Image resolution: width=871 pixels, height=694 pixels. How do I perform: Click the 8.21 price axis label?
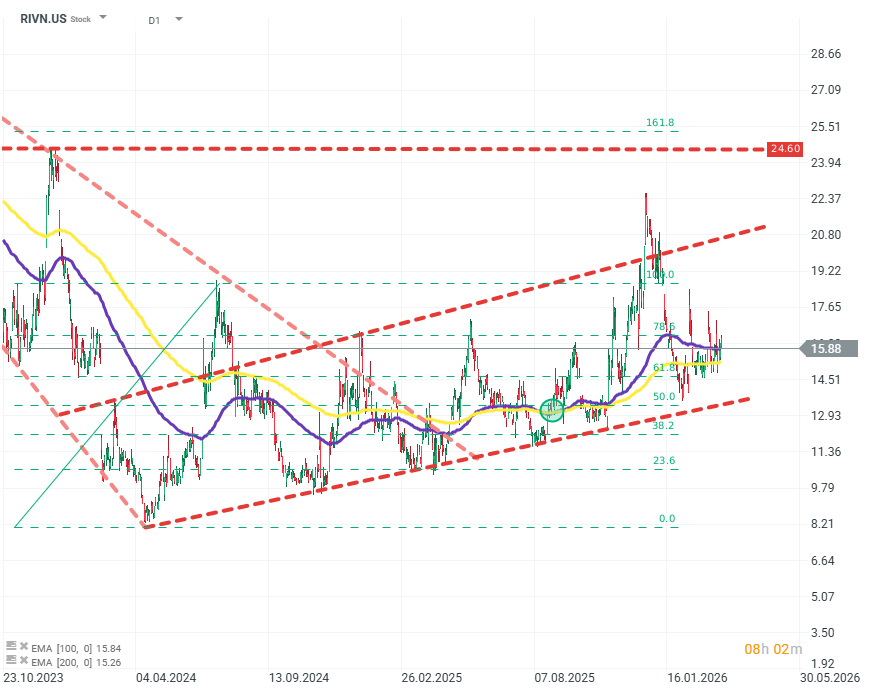pyautogui.click(x=823, y=524)
